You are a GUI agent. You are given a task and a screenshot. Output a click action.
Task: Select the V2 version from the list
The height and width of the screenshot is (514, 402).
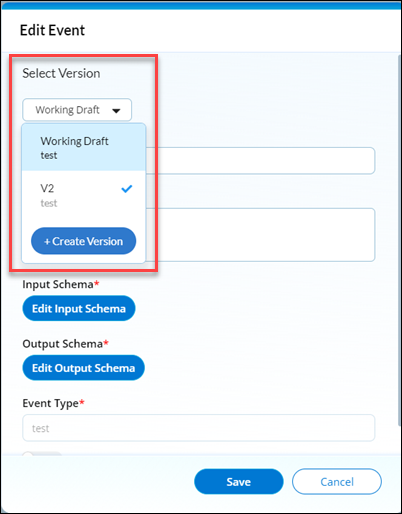coord(84,195)
